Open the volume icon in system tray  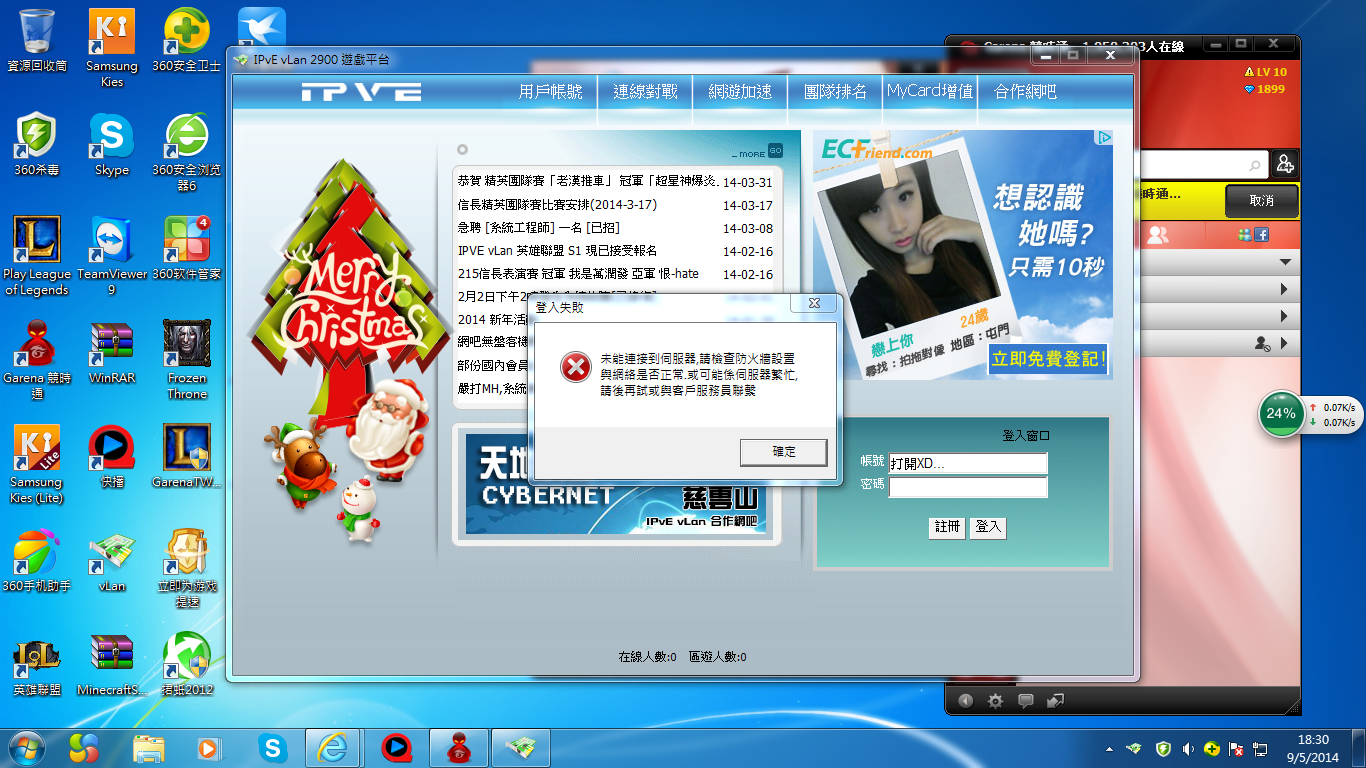[x=1187, y=748]
